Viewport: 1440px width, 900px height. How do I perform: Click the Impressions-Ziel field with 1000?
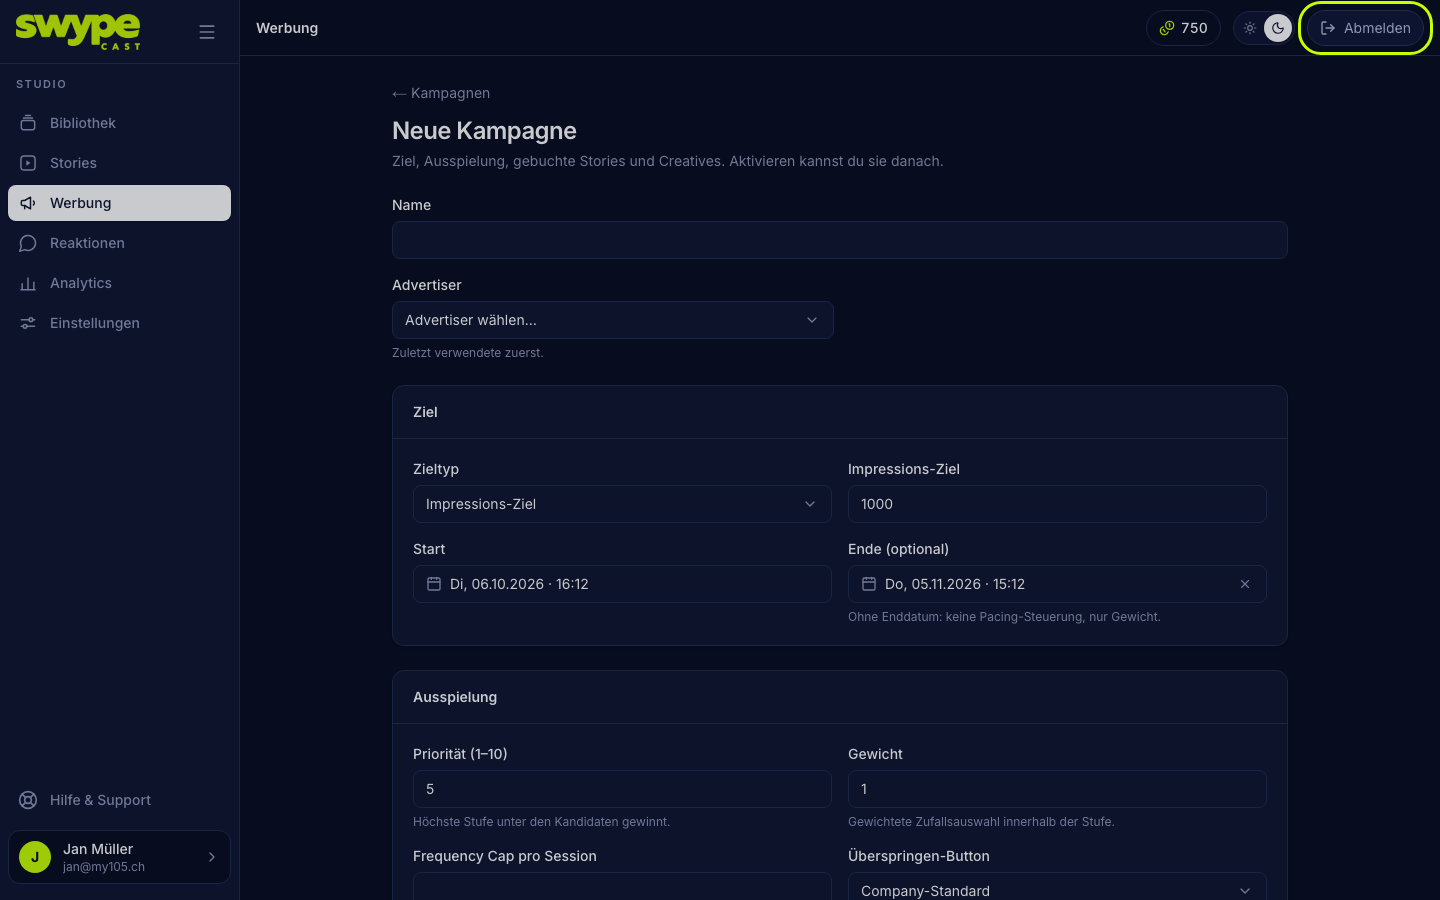1057,504
